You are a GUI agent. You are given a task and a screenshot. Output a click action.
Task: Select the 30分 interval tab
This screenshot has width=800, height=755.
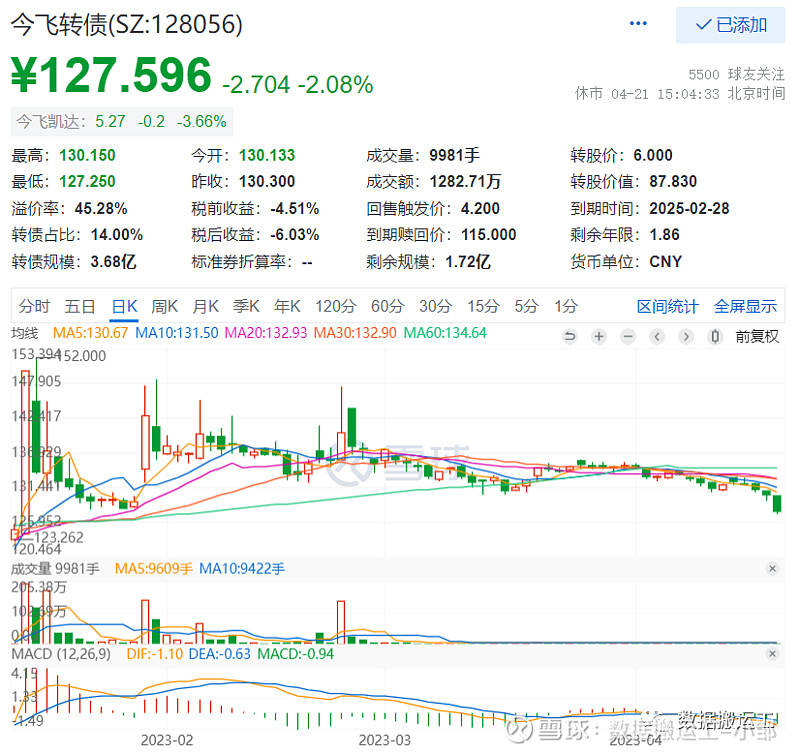click(x=435, y=307)
